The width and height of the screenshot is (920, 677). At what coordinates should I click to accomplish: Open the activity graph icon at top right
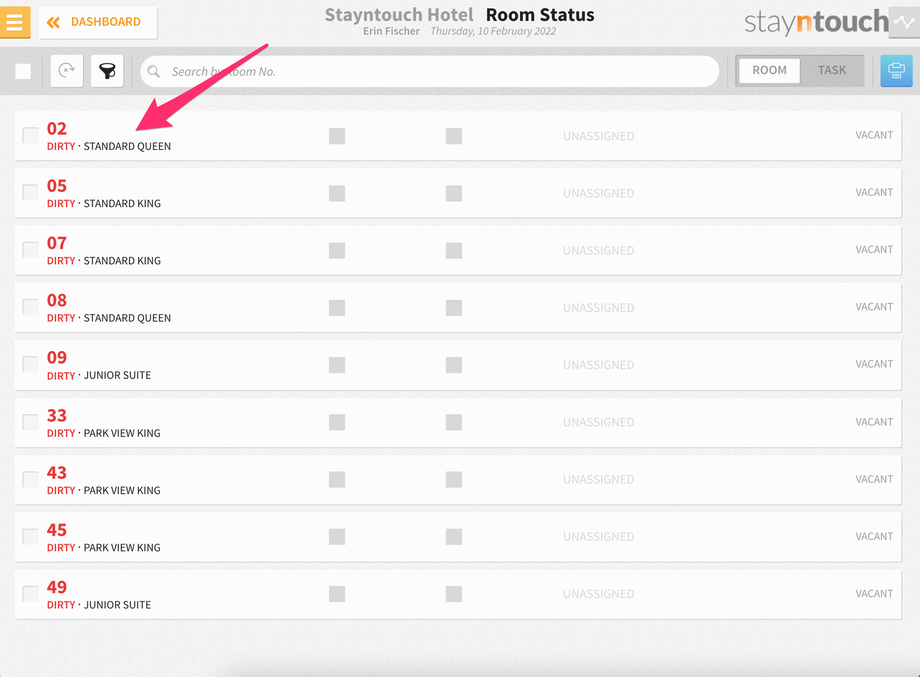click(904, 22)
